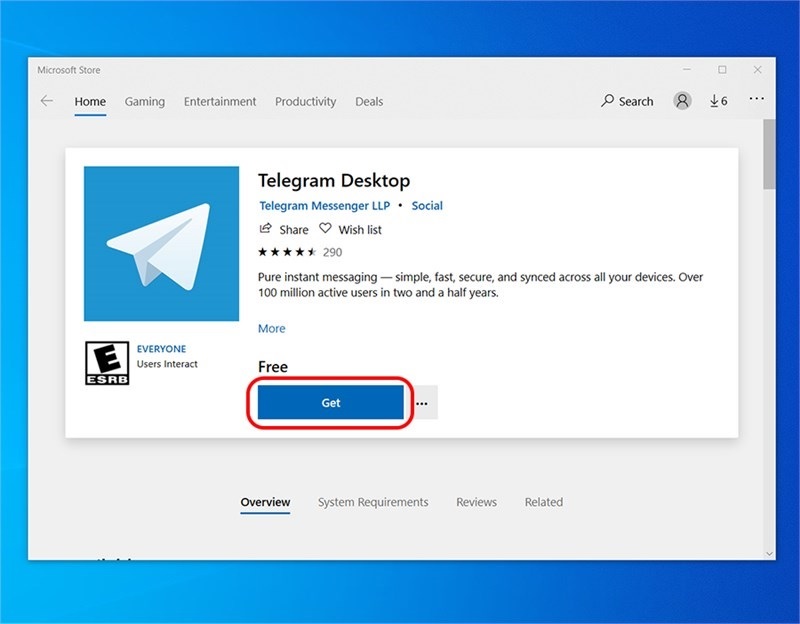Screen dimensions: 800x624
Task: Switch to the Gaming section
Action: (x=144, y=101)
